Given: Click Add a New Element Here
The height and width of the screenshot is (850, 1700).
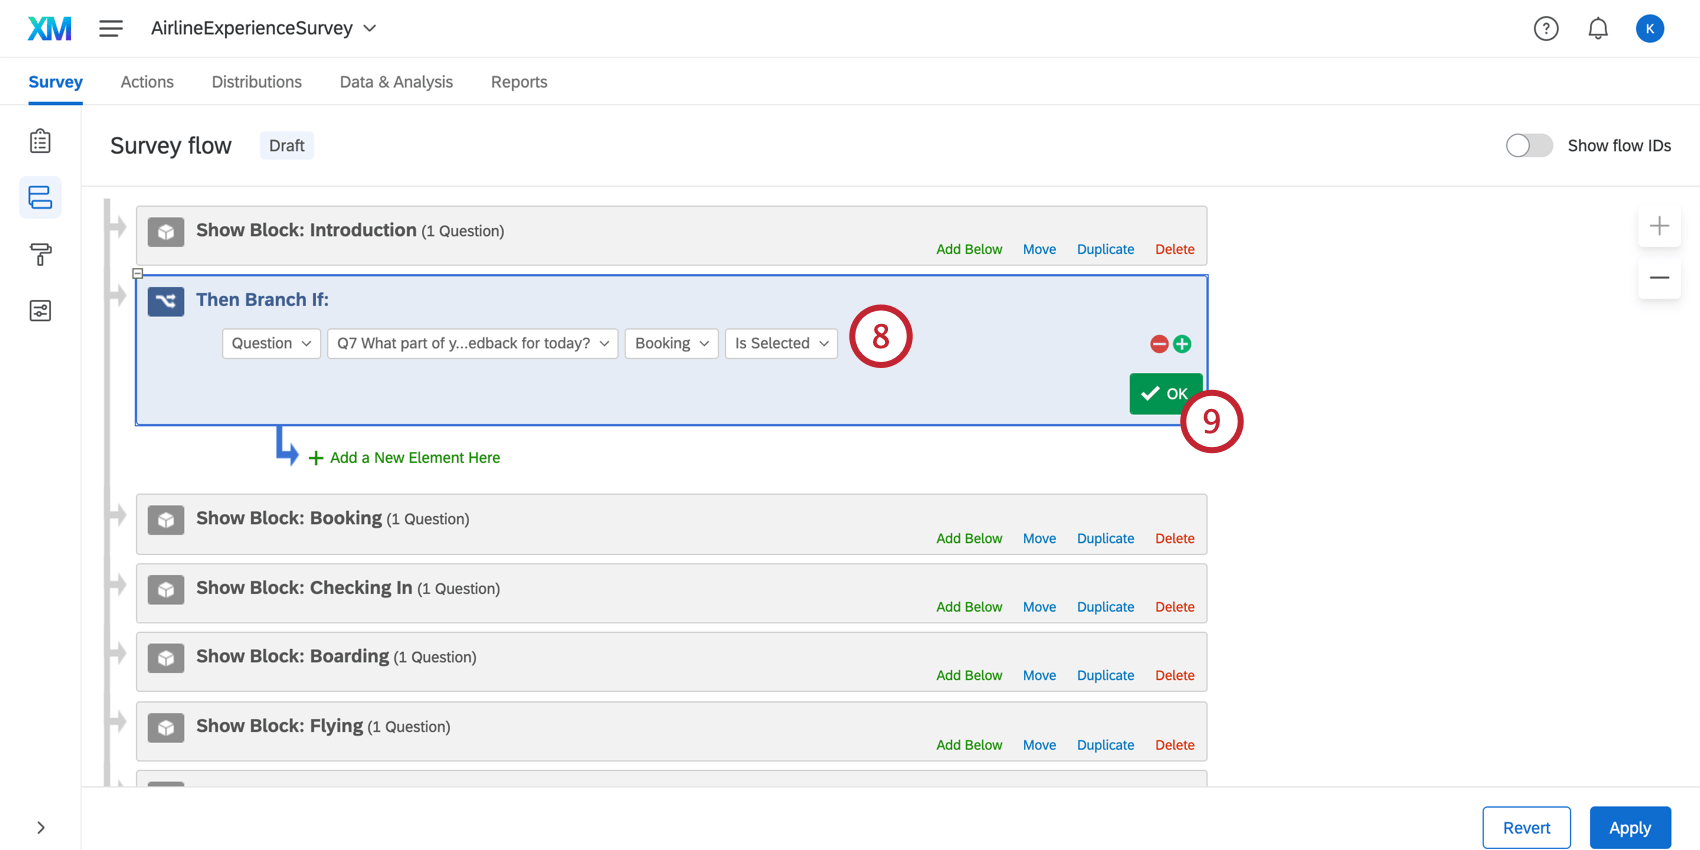Looking at the screenshot, I should tap(404, 458).
